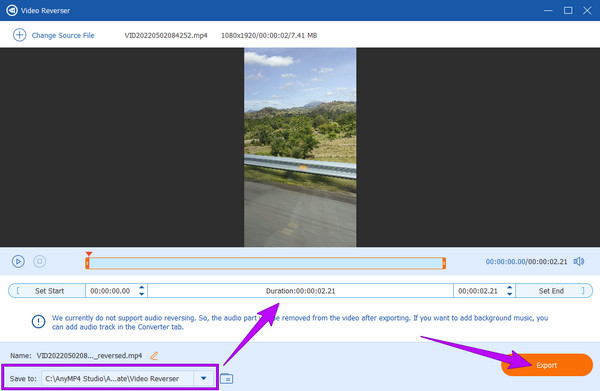Click the playback time 00:00:00.00/00:00:02.21
Image resolution: width=600 pixels, height=391 pixels.
(x=526, y=262)
